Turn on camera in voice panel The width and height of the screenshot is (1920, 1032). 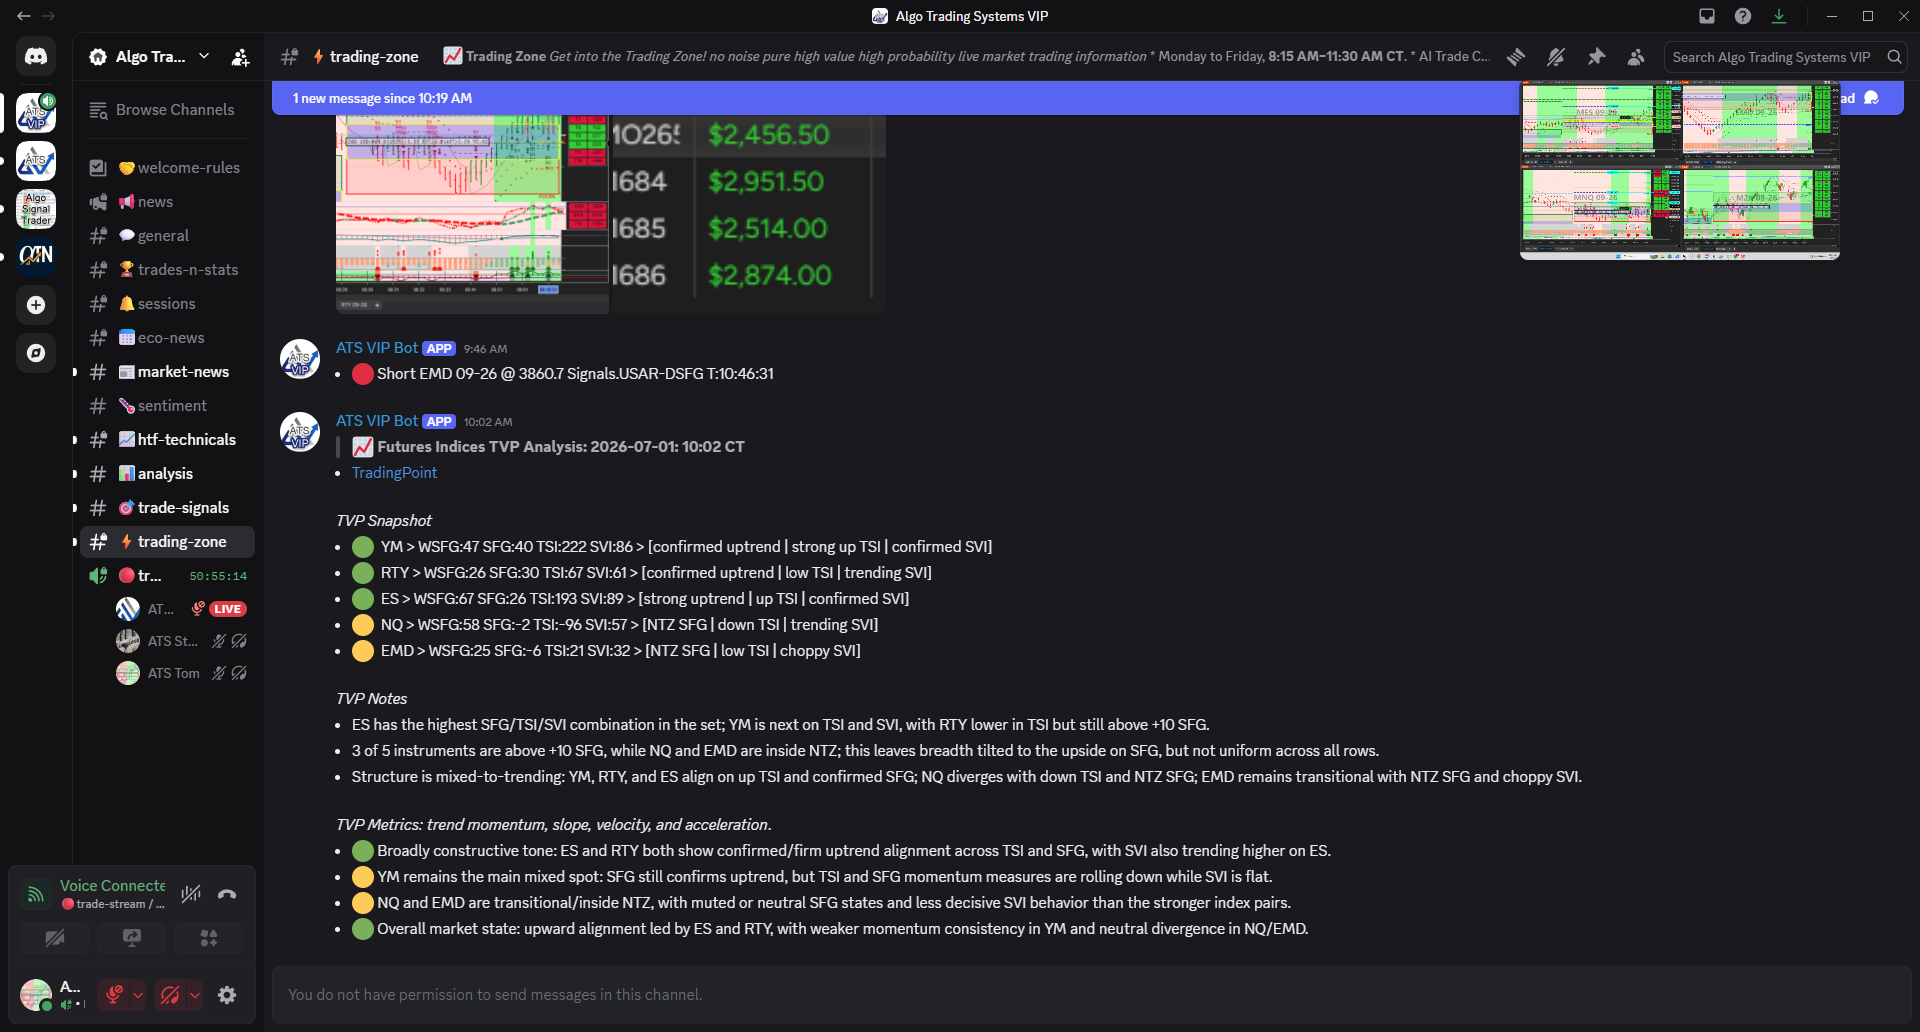coord(55,938)
